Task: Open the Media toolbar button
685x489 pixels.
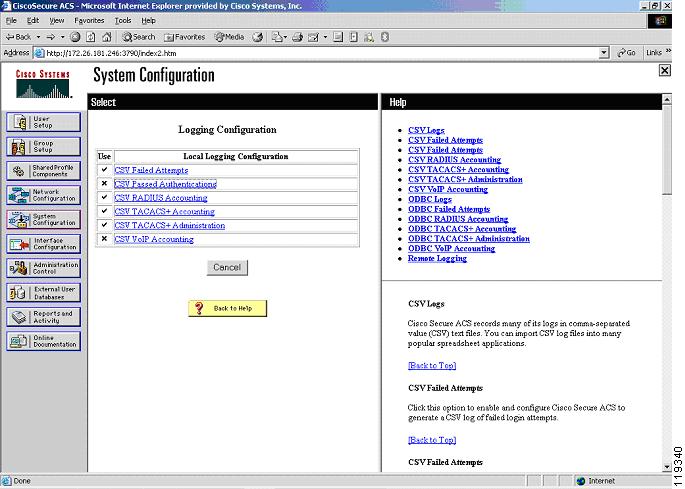Action: (x=229, y=37)
